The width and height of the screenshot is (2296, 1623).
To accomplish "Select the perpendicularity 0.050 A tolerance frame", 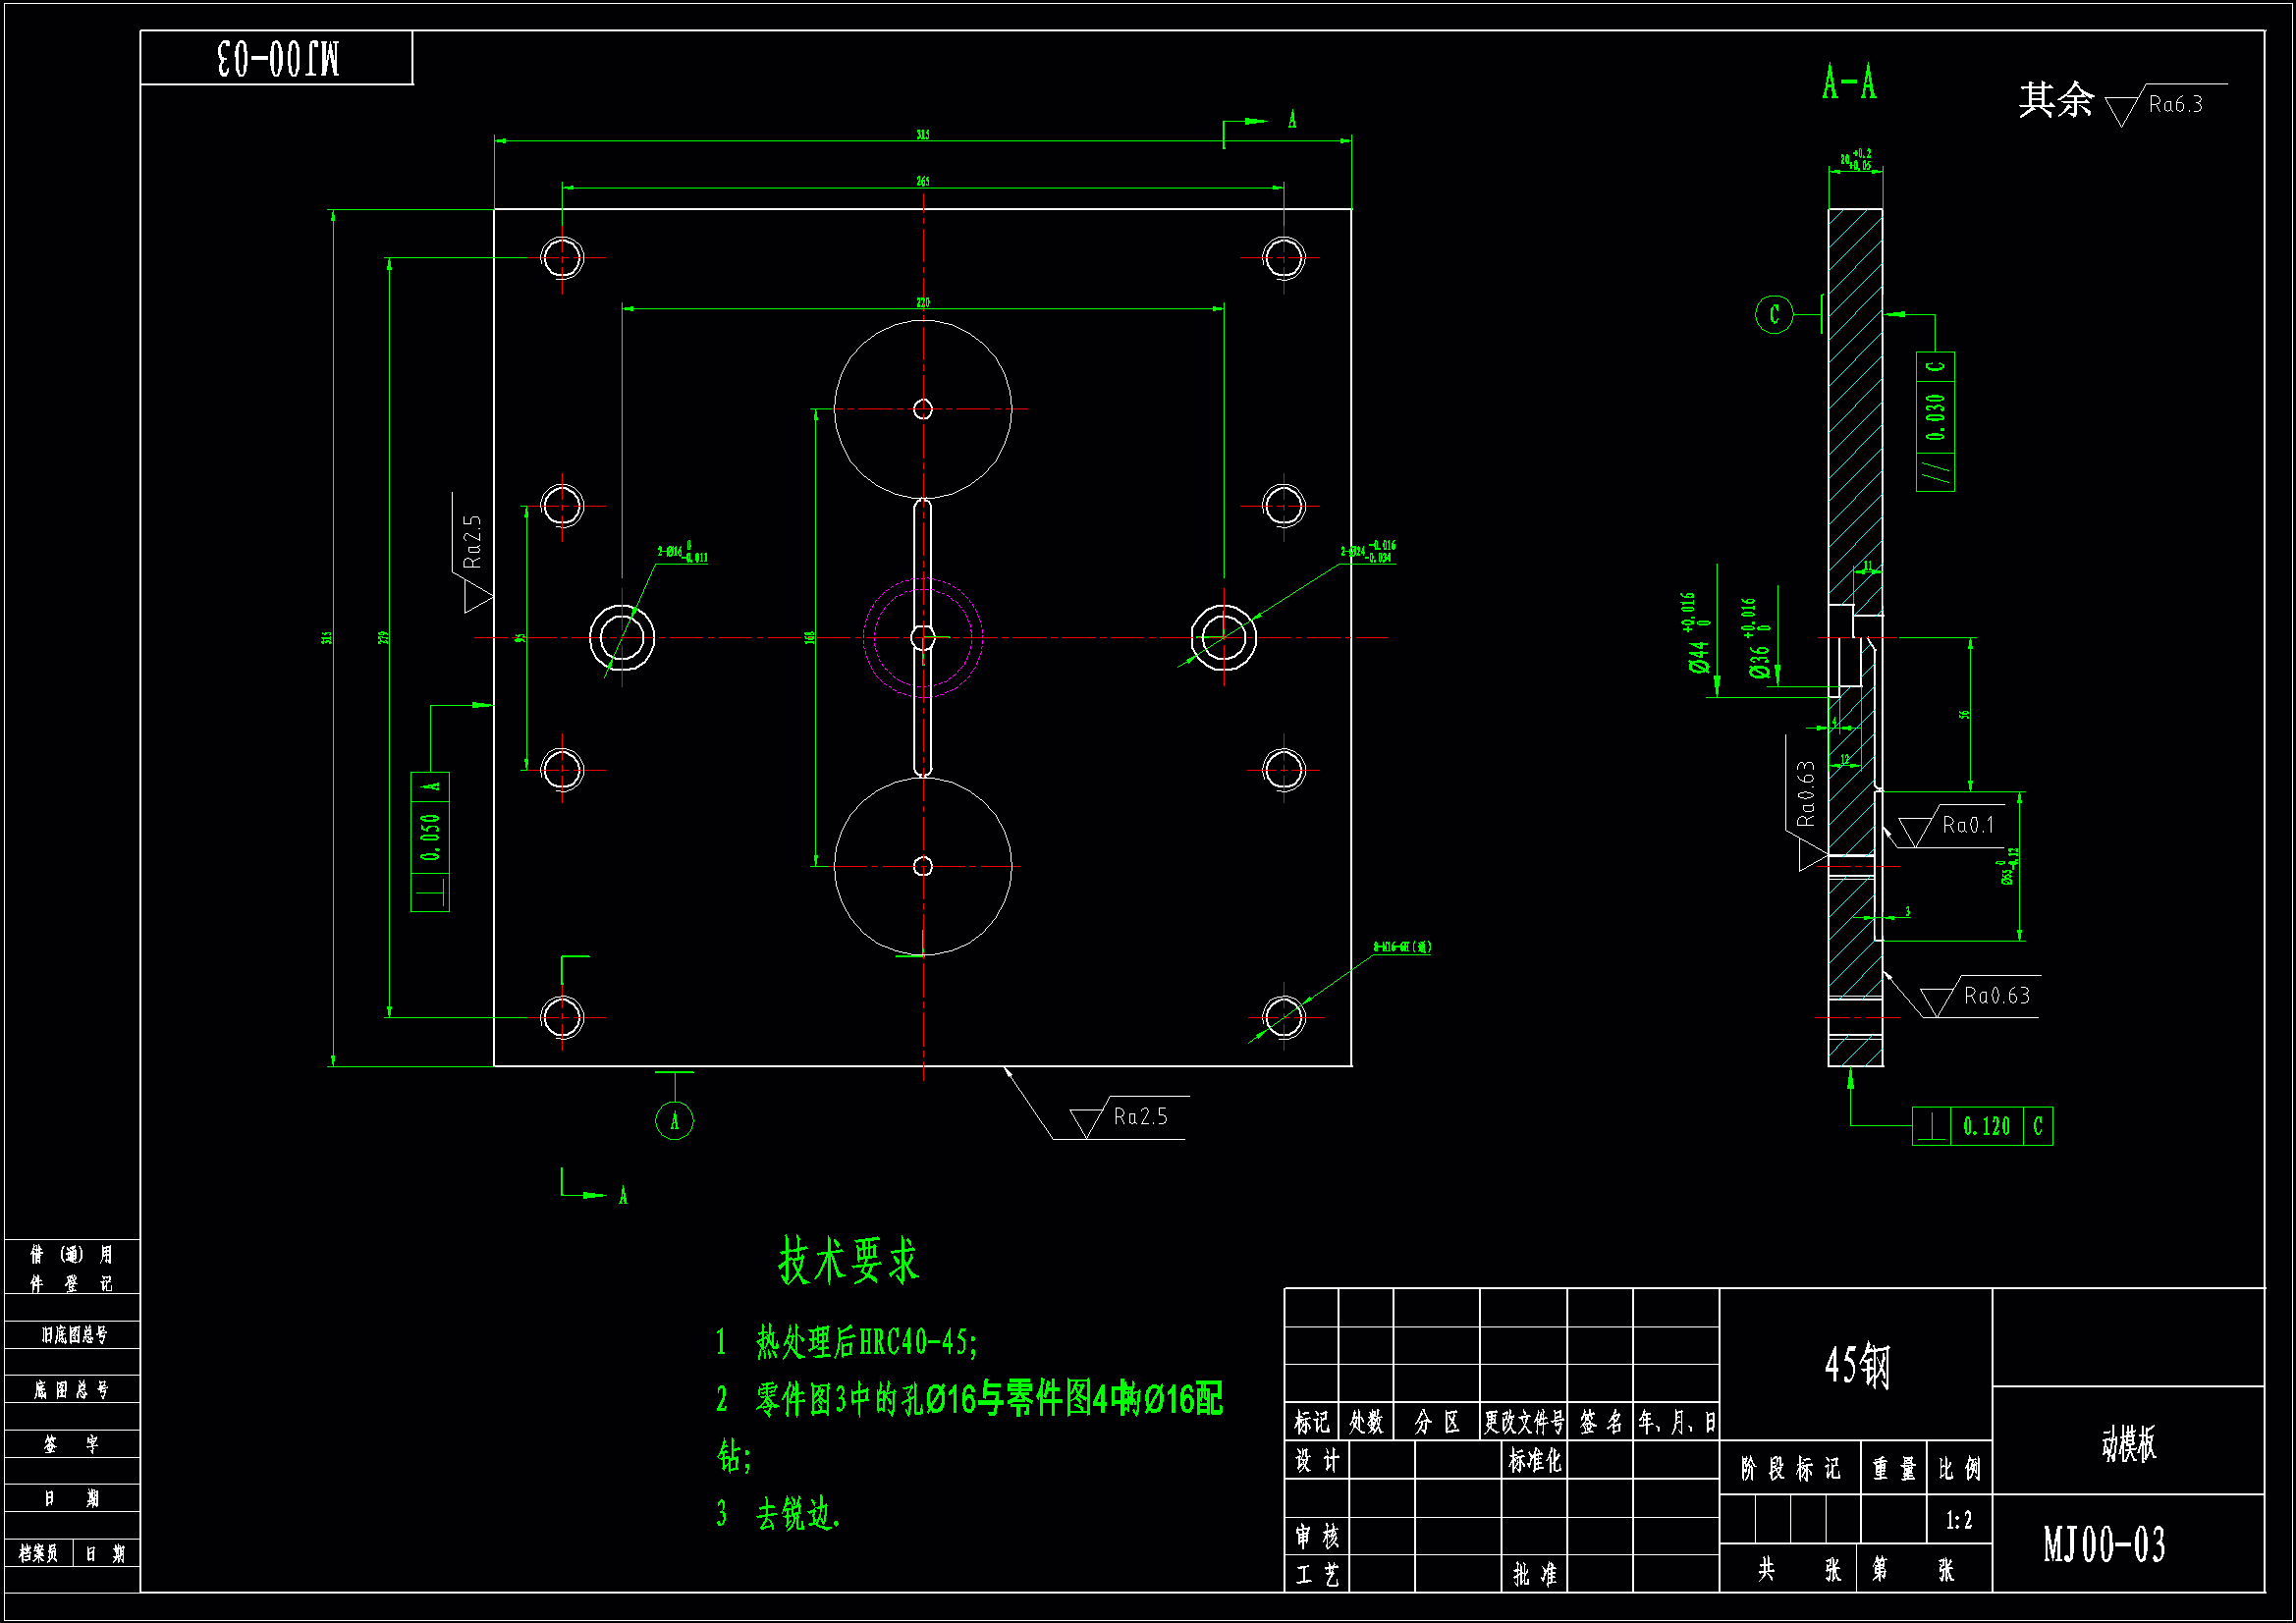I will 430,842.
